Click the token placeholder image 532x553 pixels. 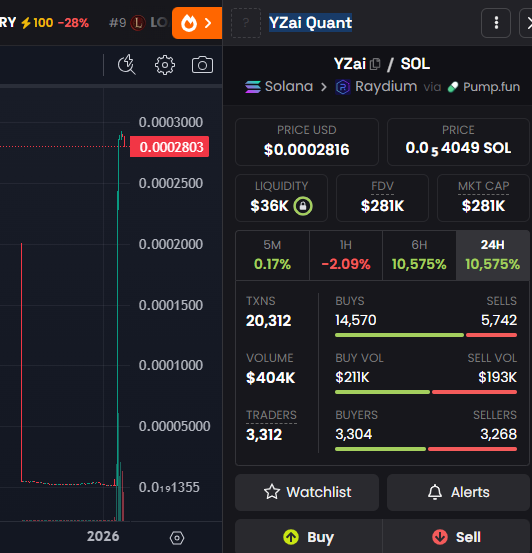246,23
